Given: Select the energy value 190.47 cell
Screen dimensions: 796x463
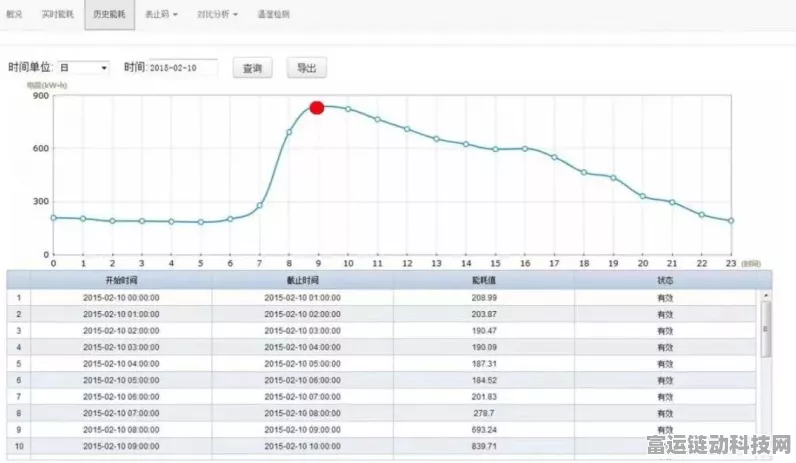Looking at the screenshot, I should coord(484,330).
